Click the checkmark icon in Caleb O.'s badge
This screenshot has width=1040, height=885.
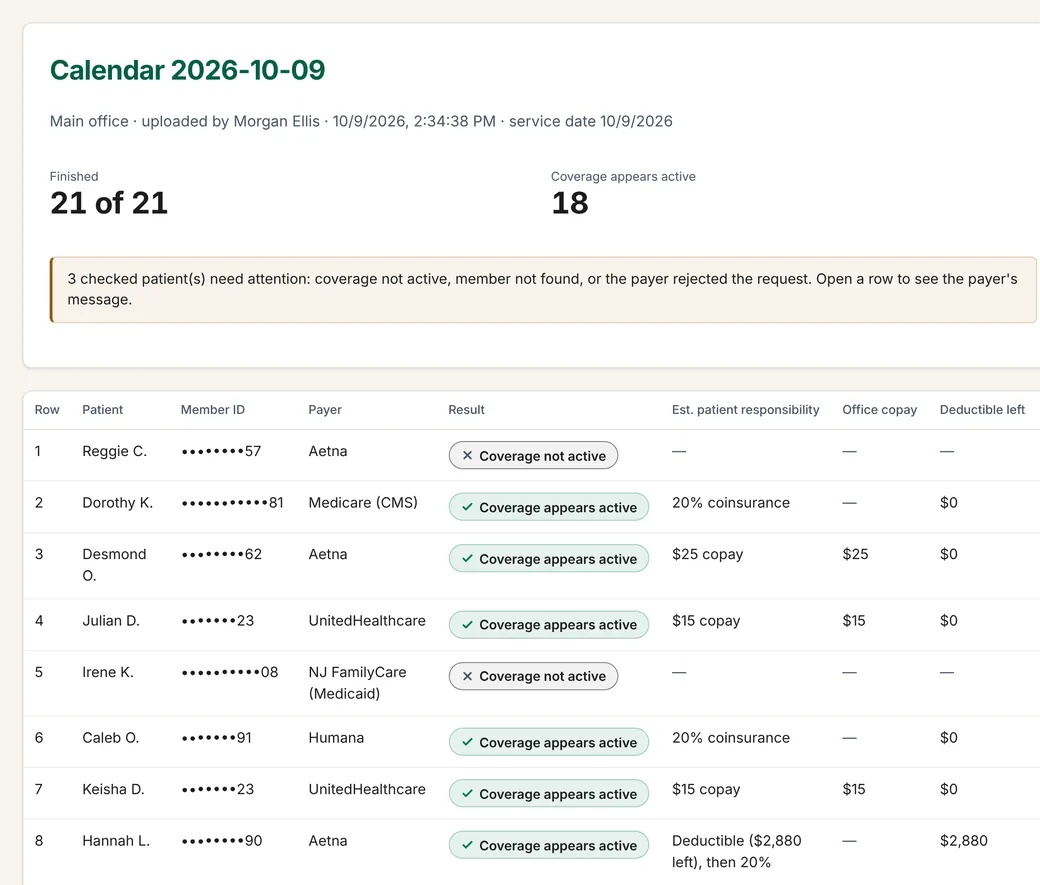(468, 742)
